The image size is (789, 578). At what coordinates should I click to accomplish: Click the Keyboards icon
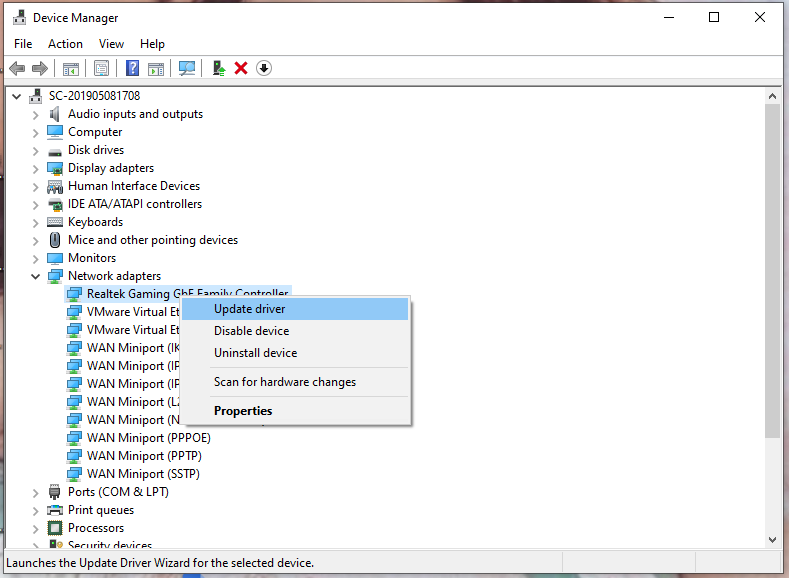coord(55,222)
